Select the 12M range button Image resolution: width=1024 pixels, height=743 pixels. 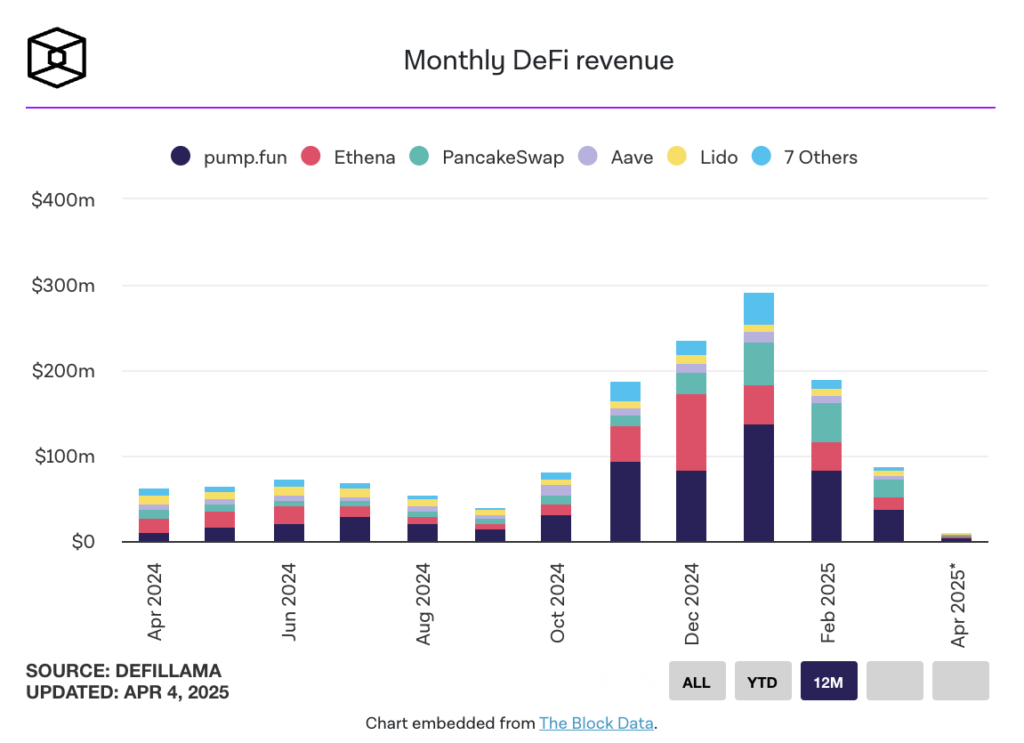(x=828, y=681)
